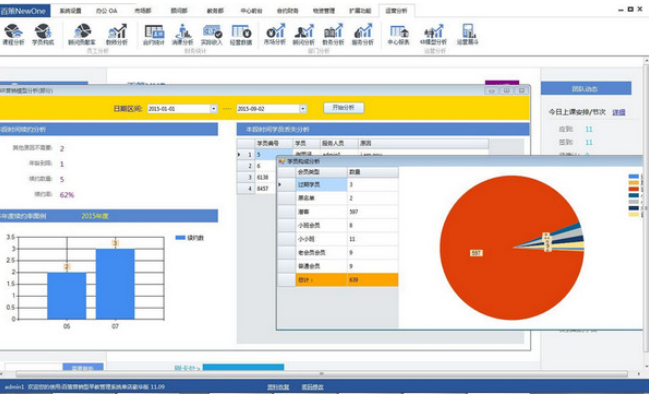The image size is (649, 395).
Task: Click the 2015年度 year label
Action: click(x=95, y=216)
